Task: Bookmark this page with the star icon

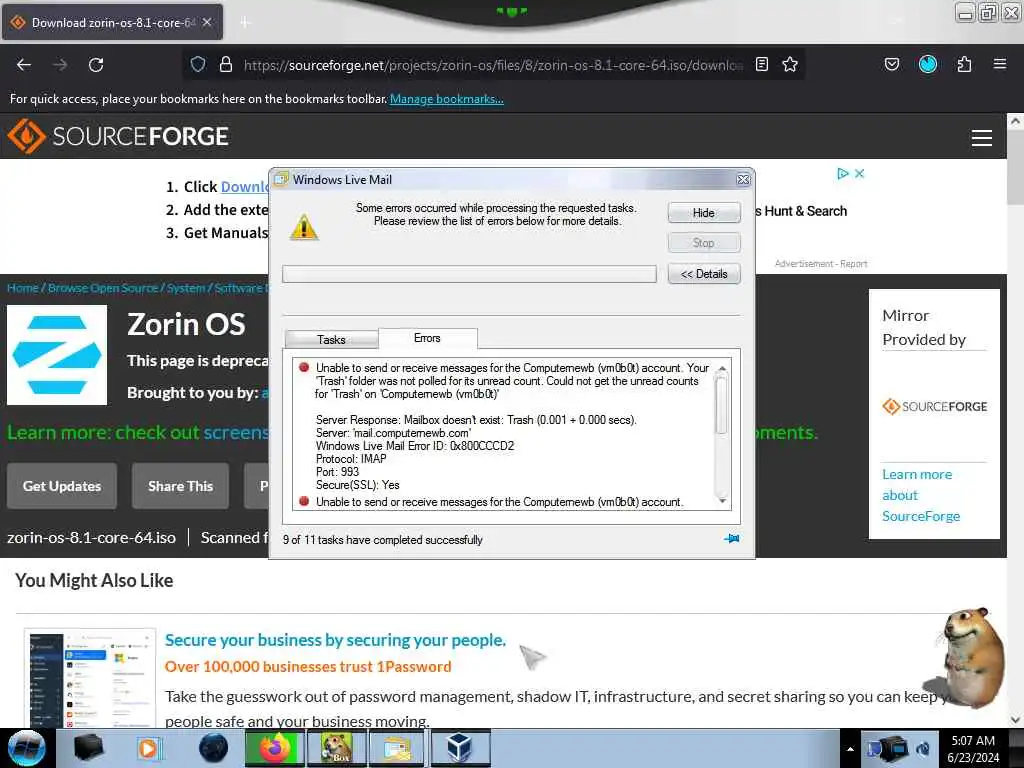Action: (x=790, y=64)
